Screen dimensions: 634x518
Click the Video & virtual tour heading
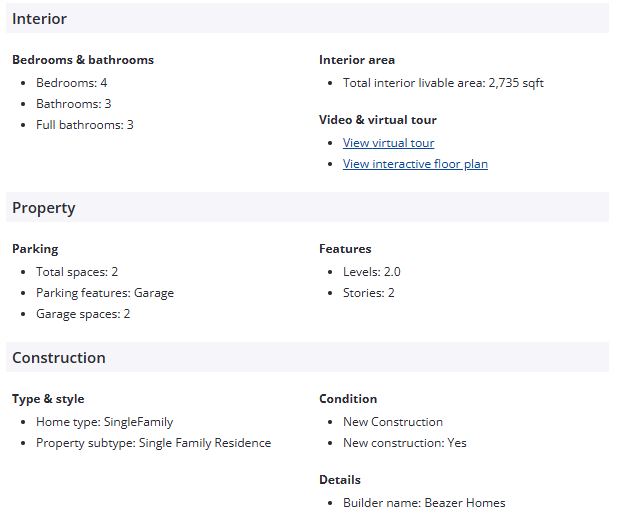coord(377,120)
